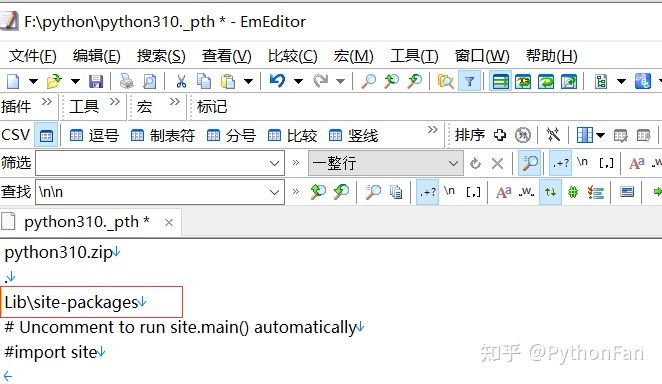Click the filter refresh arrow icon
The height and width of the screenshot is (384, 662).
click(475, 163)
